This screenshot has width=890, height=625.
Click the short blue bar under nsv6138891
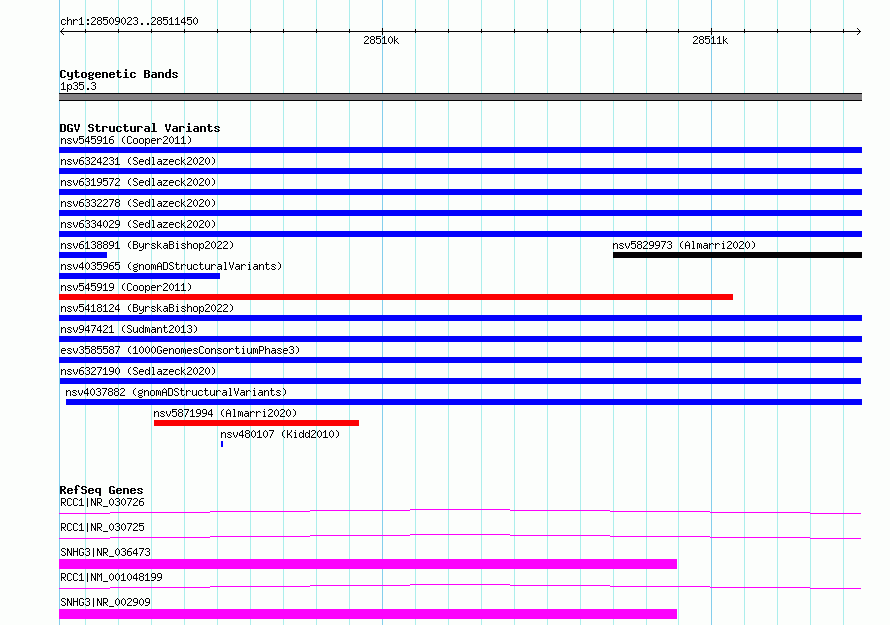pyautogui.click(x=83, y=255)
